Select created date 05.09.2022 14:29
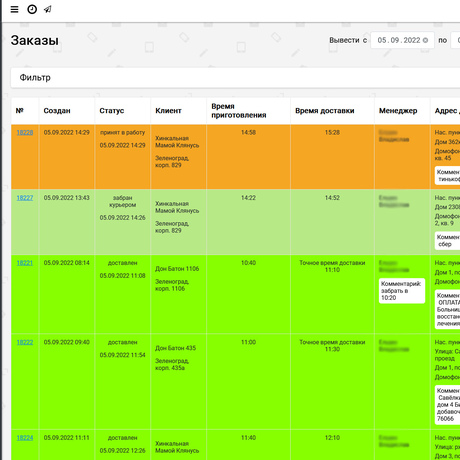The width and height of the screenshot is (460, 460). pos(67,133)
